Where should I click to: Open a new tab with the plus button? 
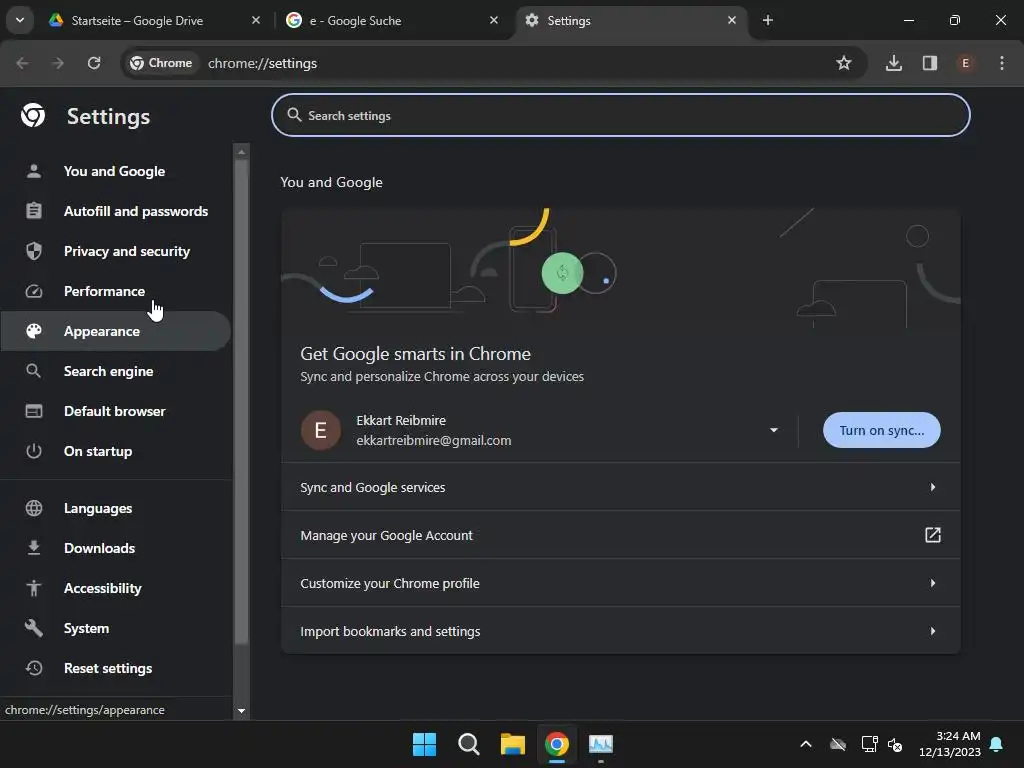pyautogui.click(x=767, y=21)
